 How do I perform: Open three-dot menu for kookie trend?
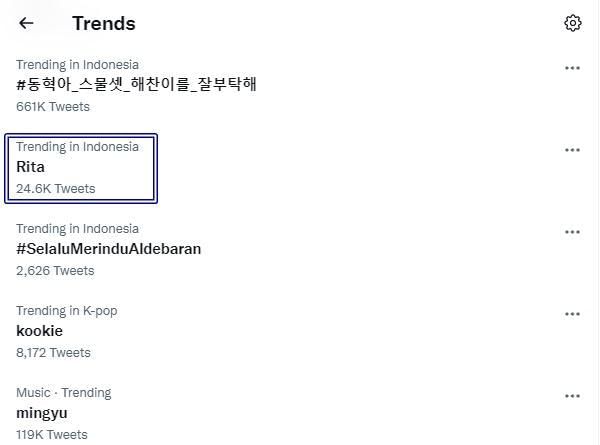point(572,314)
